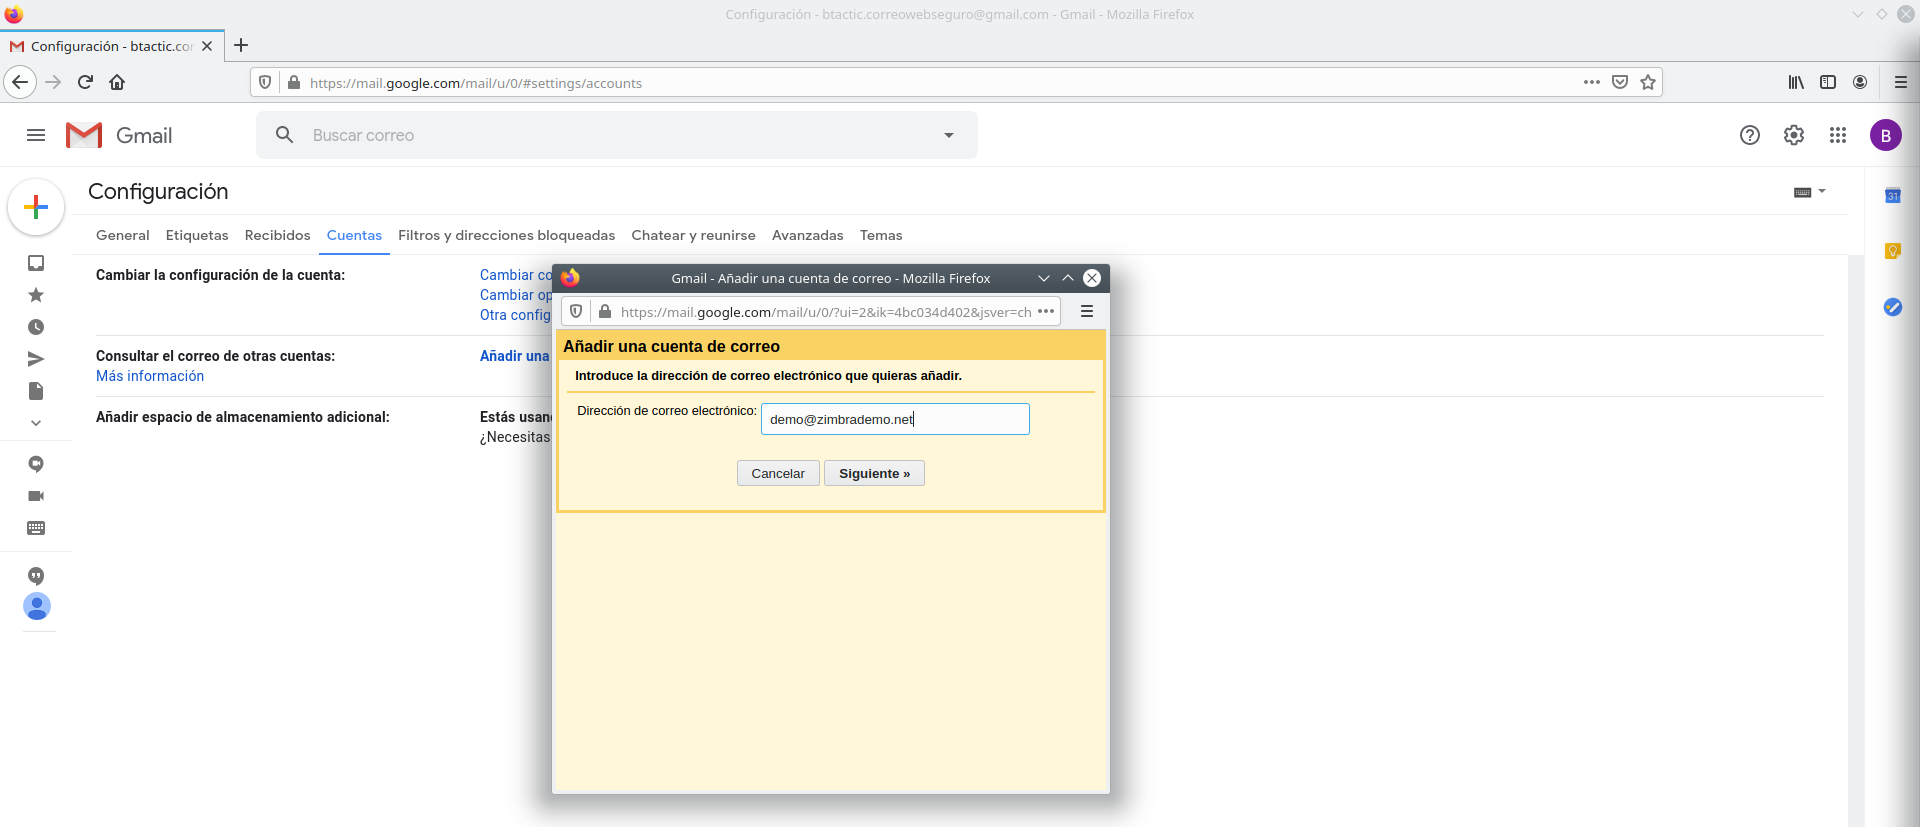This screenshot has width=1920, height=827.
Task: Open a new Firefox tab
Action: tap(241, 45)
